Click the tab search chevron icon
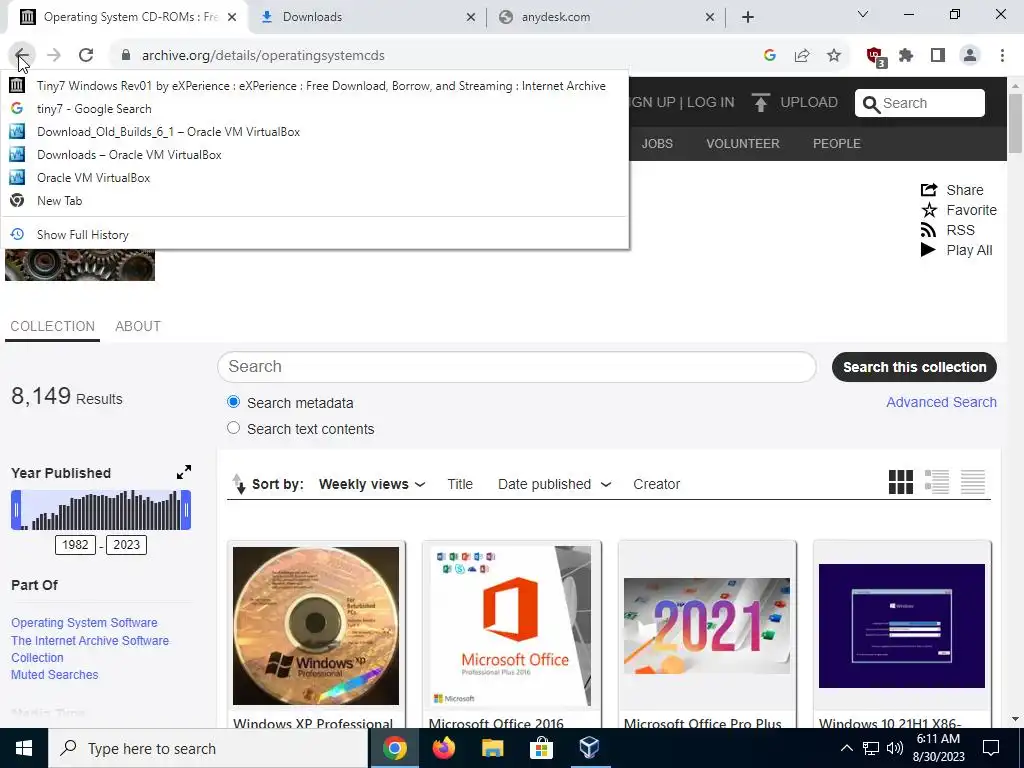The width and height of the screenshot is (1024, 768). coord(863,14)
